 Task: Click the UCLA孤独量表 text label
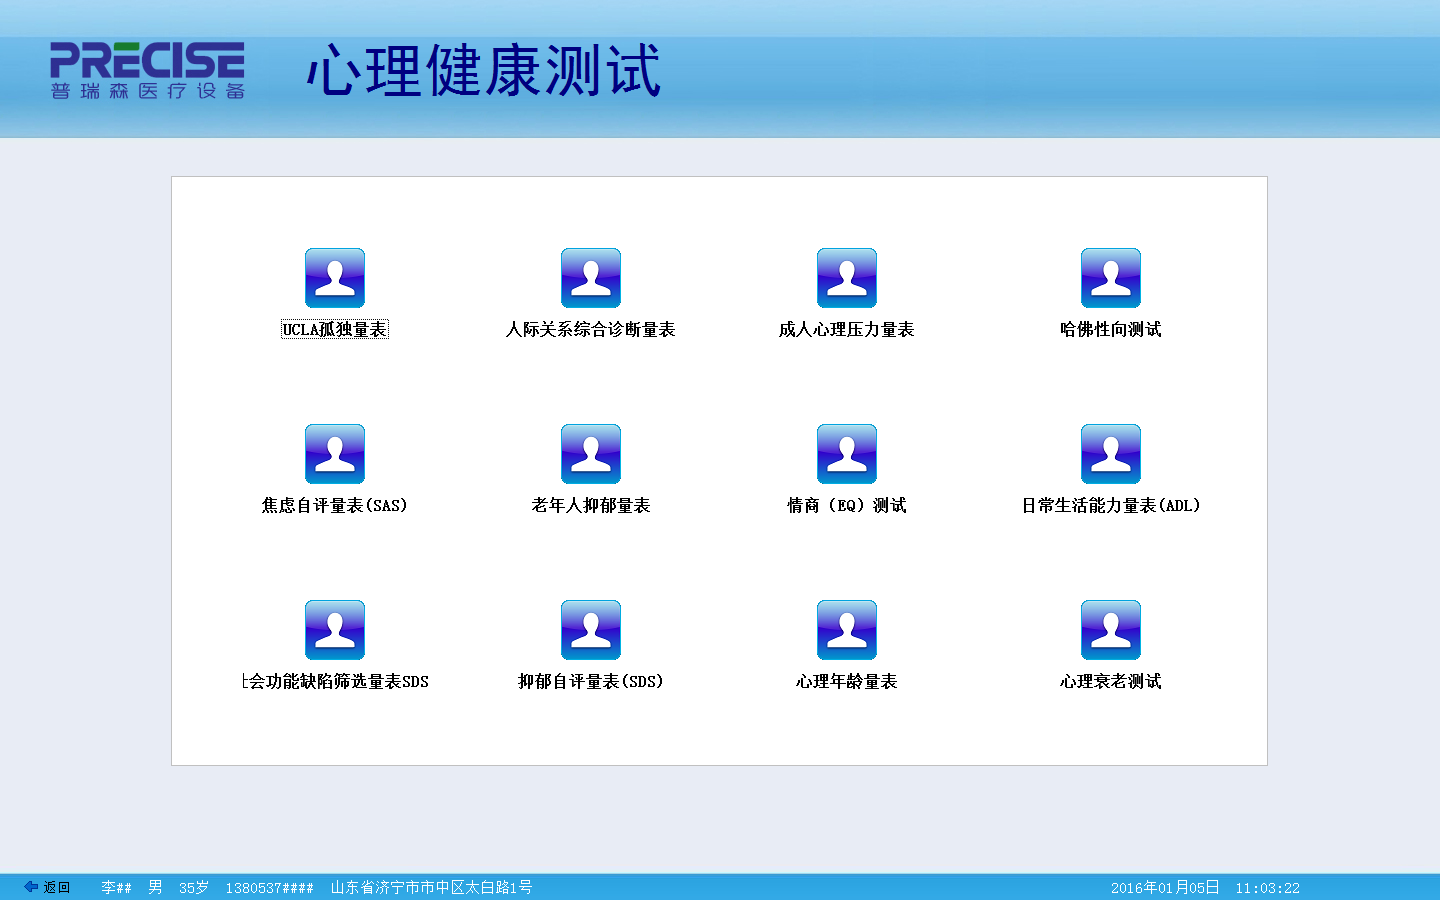click(334, 330)
